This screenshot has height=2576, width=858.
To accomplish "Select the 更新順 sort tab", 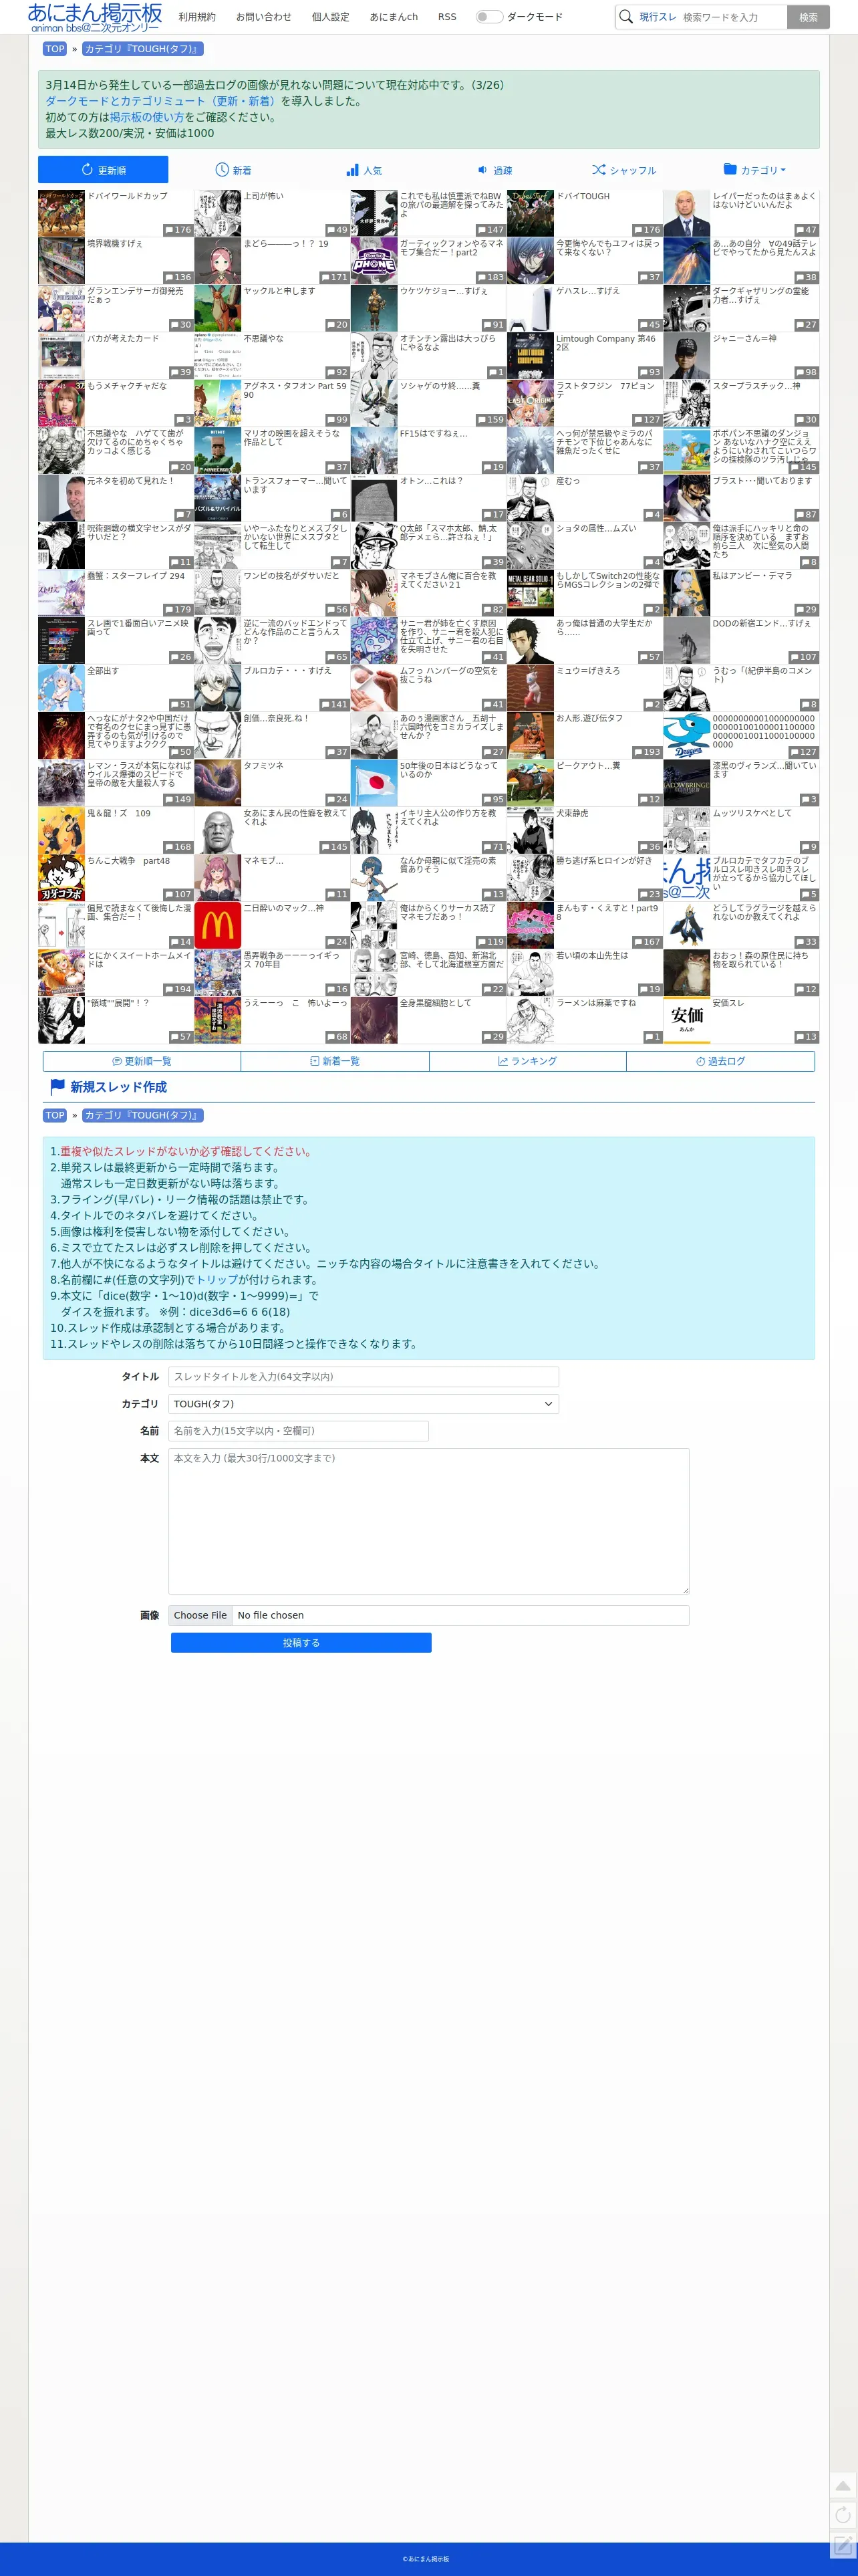I will (103, 170).
